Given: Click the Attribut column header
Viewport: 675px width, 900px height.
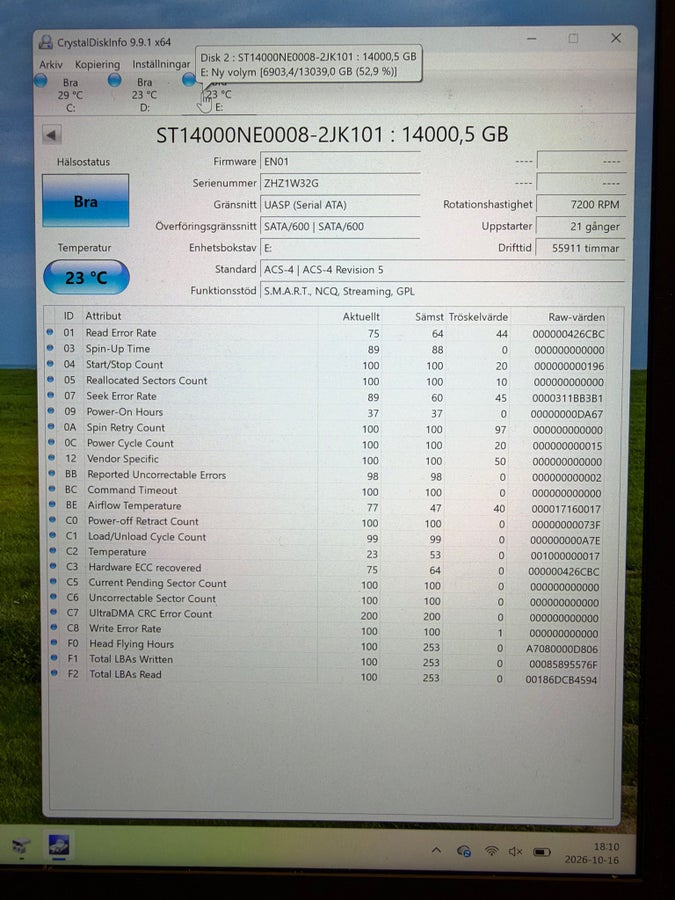Looking at the screenshot, I should 103,316.
